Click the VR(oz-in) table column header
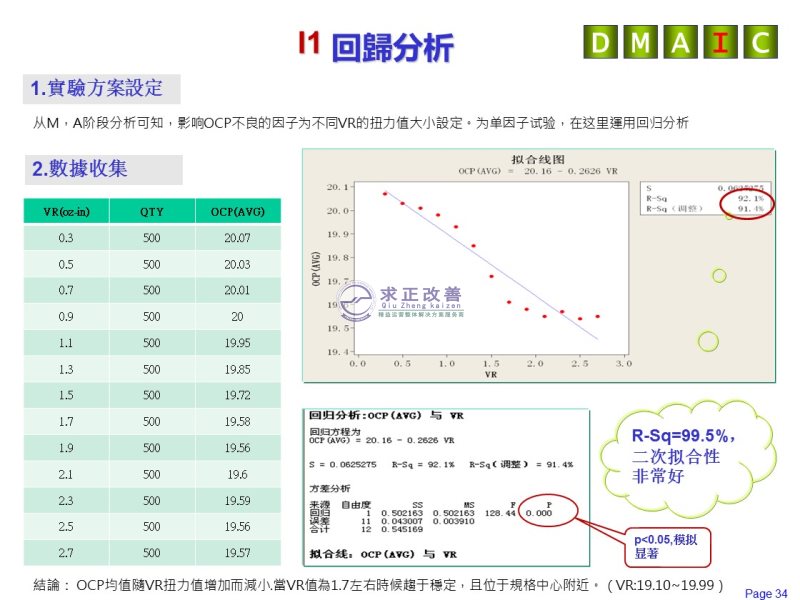This screenshot has width=800, height=600. (66, 211)
